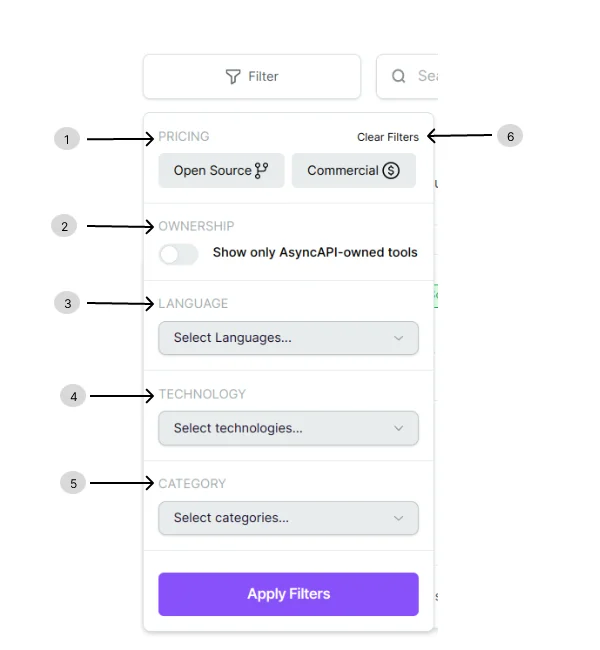This screenshot has width=600, height=650.
Task: Click annotation marker number 5
Action: [x=72, y=484]
